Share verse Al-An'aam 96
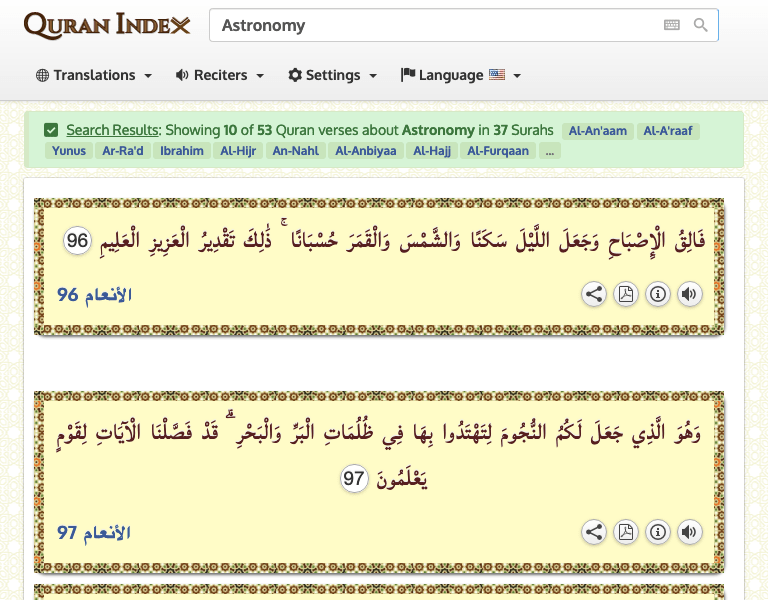 594,294
